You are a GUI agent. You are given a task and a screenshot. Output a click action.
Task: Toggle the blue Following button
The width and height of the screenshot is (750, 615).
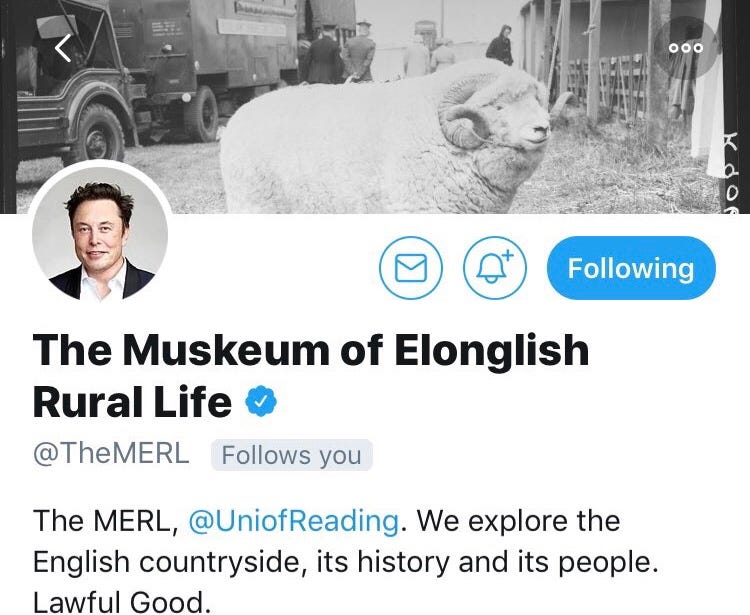(631, 268)
